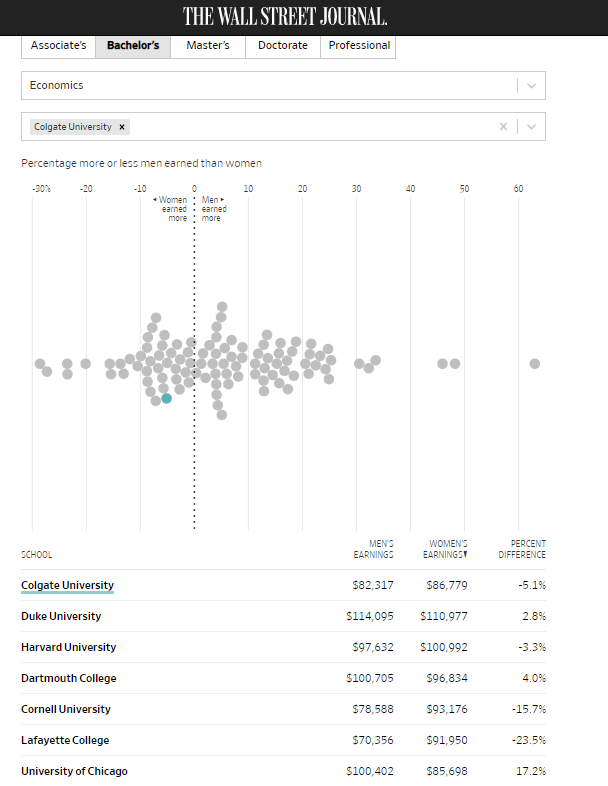Click the Duke University row name
Viewport: 608px width, 786px height.
(x=61, y=616)
